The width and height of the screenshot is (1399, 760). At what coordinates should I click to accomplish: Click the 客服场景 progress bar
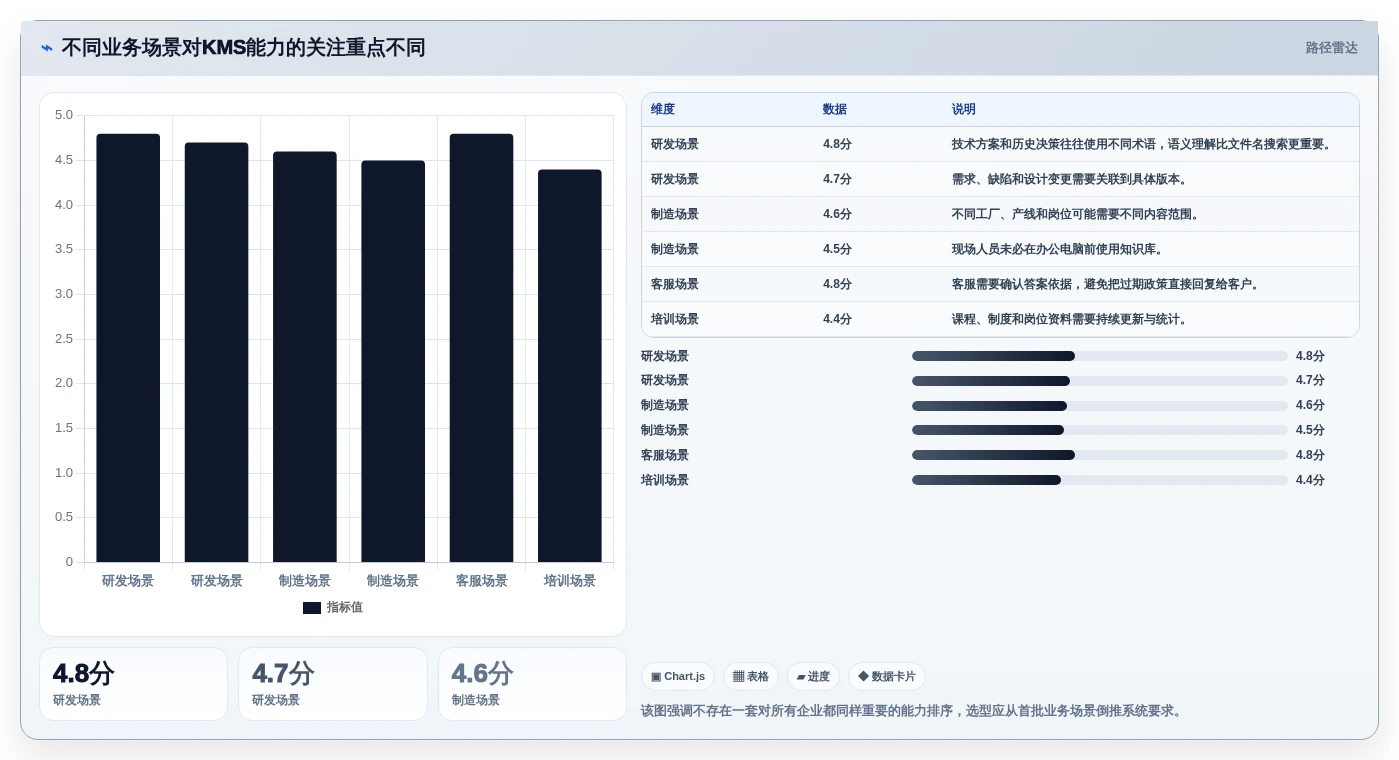[x=1100, y=455]
